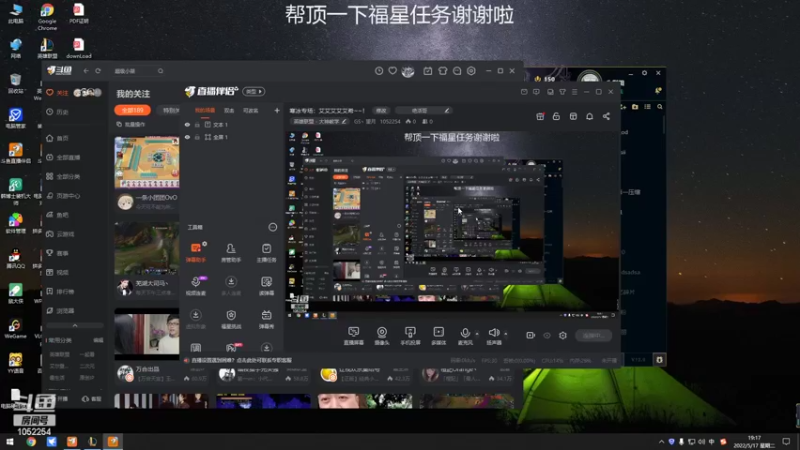
Task: Open the 弹幕助手 tool in toolbox
Action: coord(196,252)
